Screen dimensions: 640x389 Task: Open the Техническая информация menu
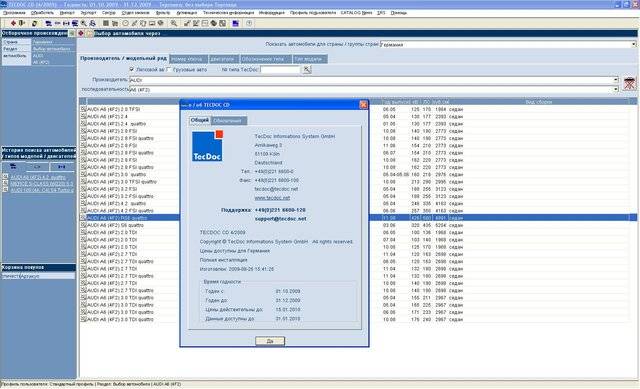[228, 13]
